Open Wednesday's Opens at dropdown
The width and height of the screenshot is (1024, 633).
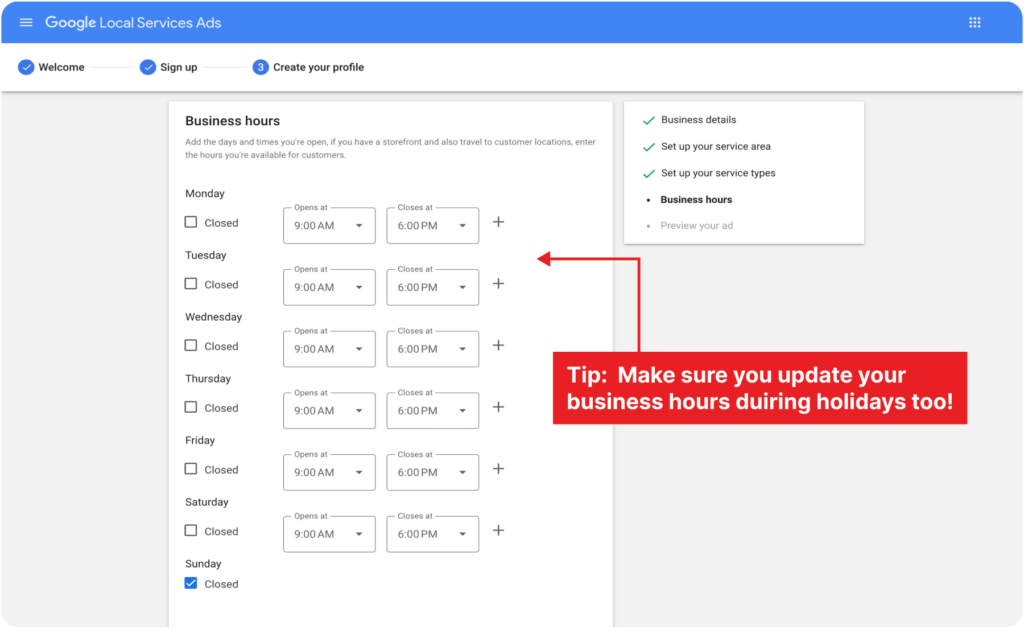click(329, 349)
